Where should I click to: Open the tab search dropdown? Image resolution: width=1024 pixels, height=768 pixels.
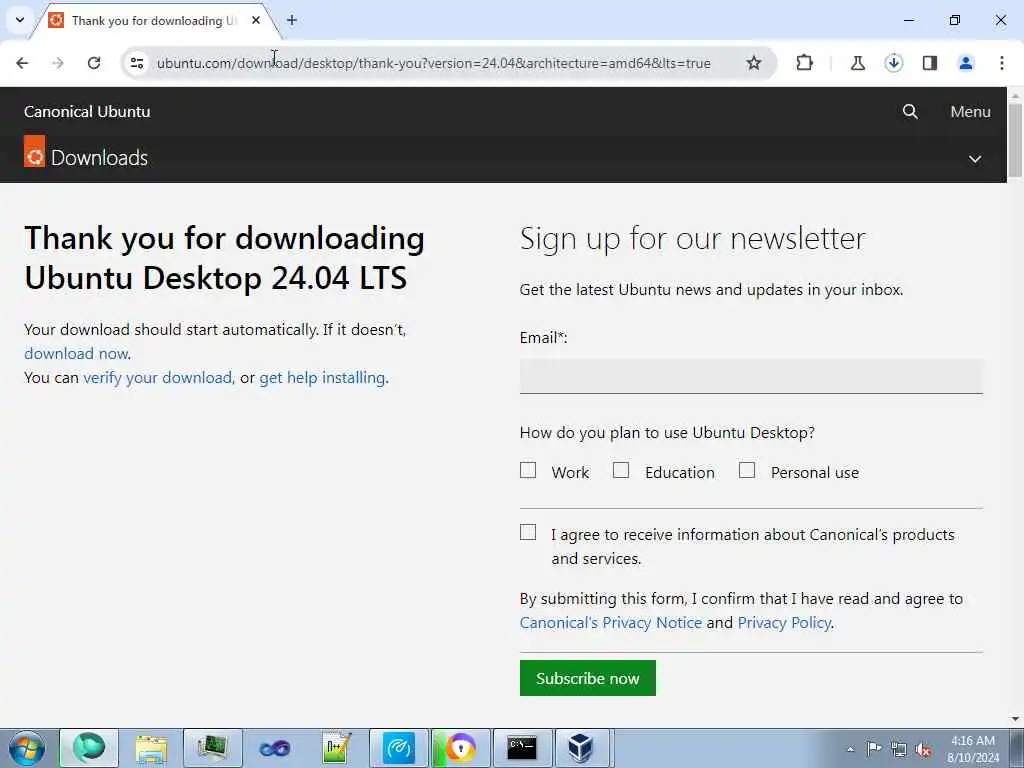click(x=20, y=20)
